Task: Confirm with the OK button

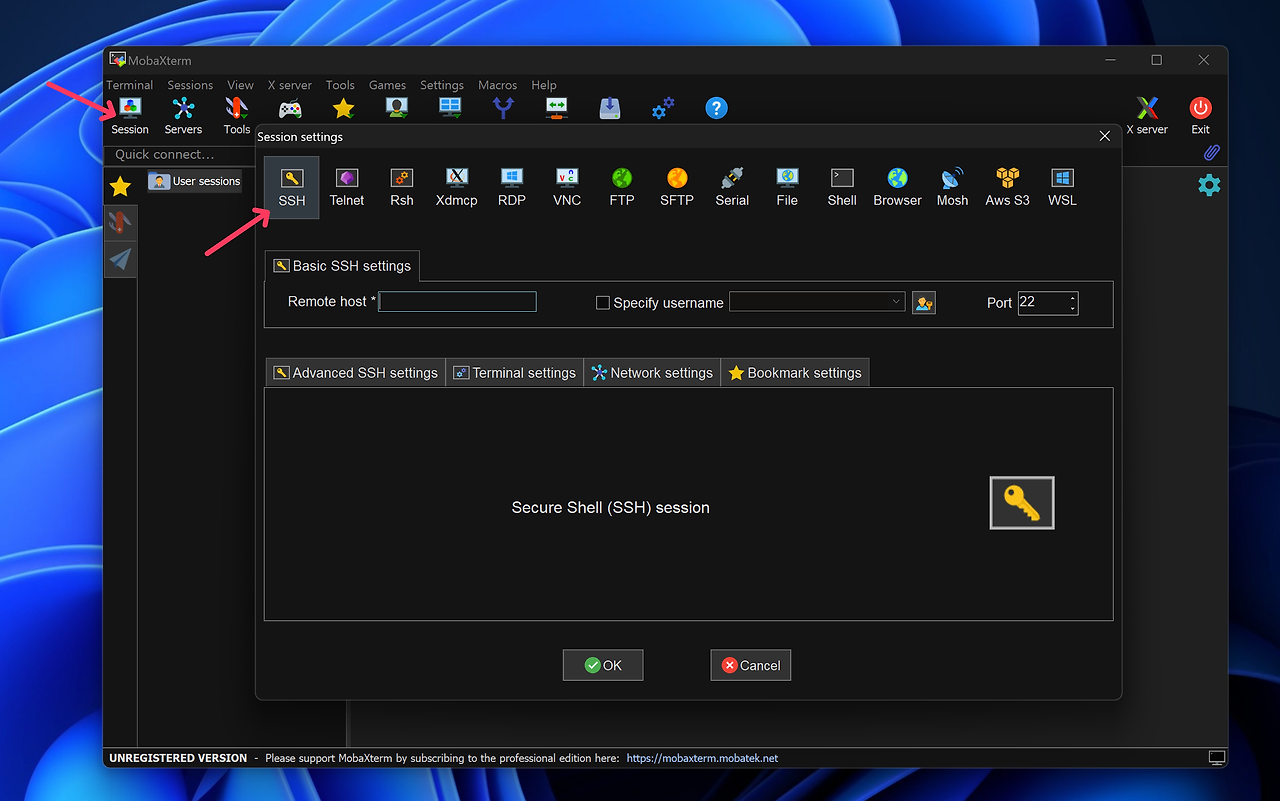Action: [603, 665]
